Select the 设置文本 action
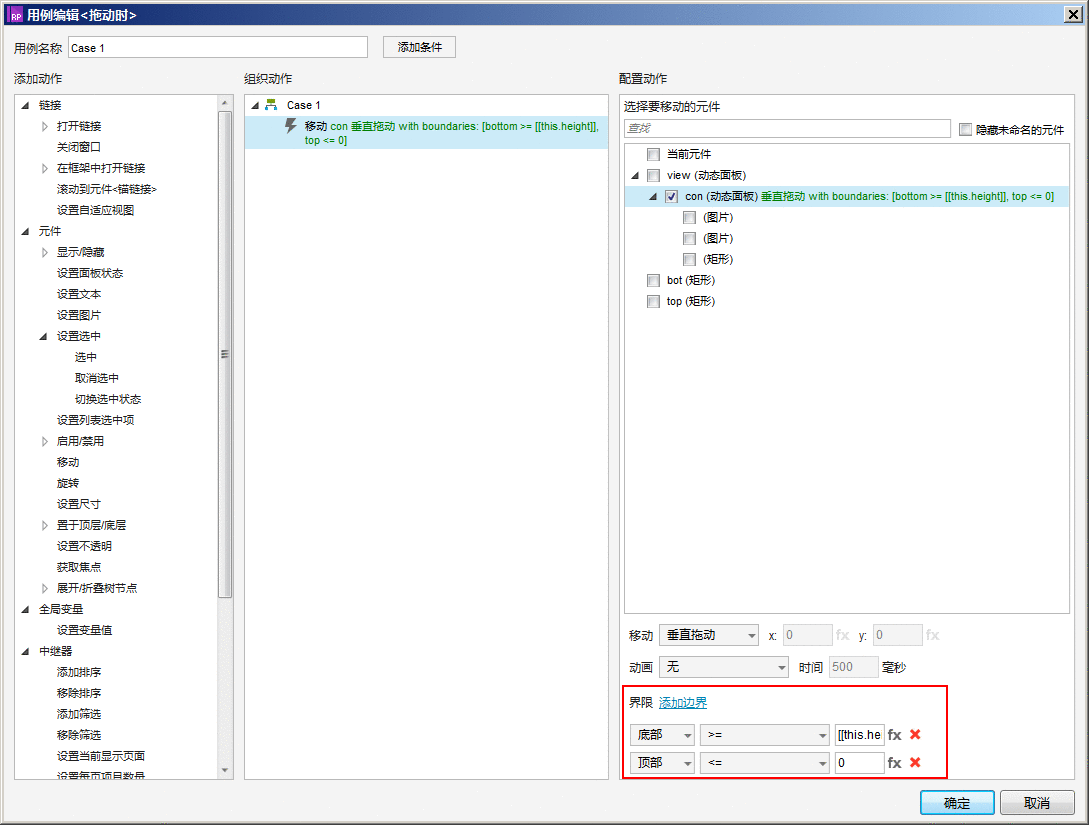The height and width of the screenshot is (825, 1089). tap(78, 294)
